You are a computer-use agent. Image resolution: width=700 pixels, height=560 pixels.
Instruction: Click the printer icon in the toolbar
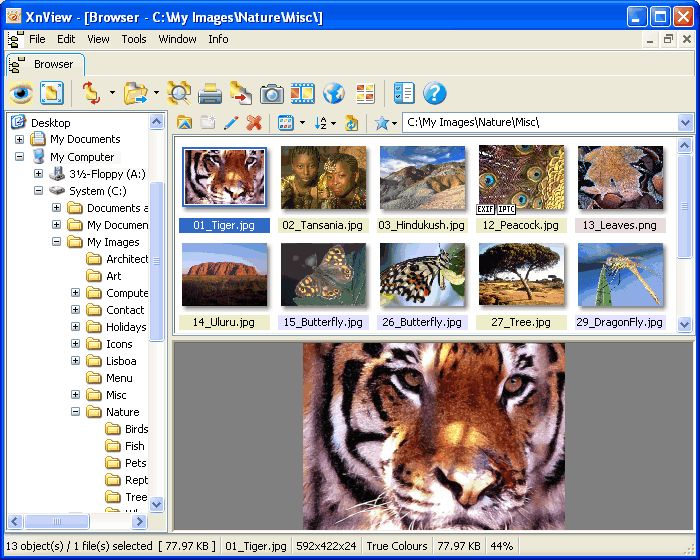209,94
